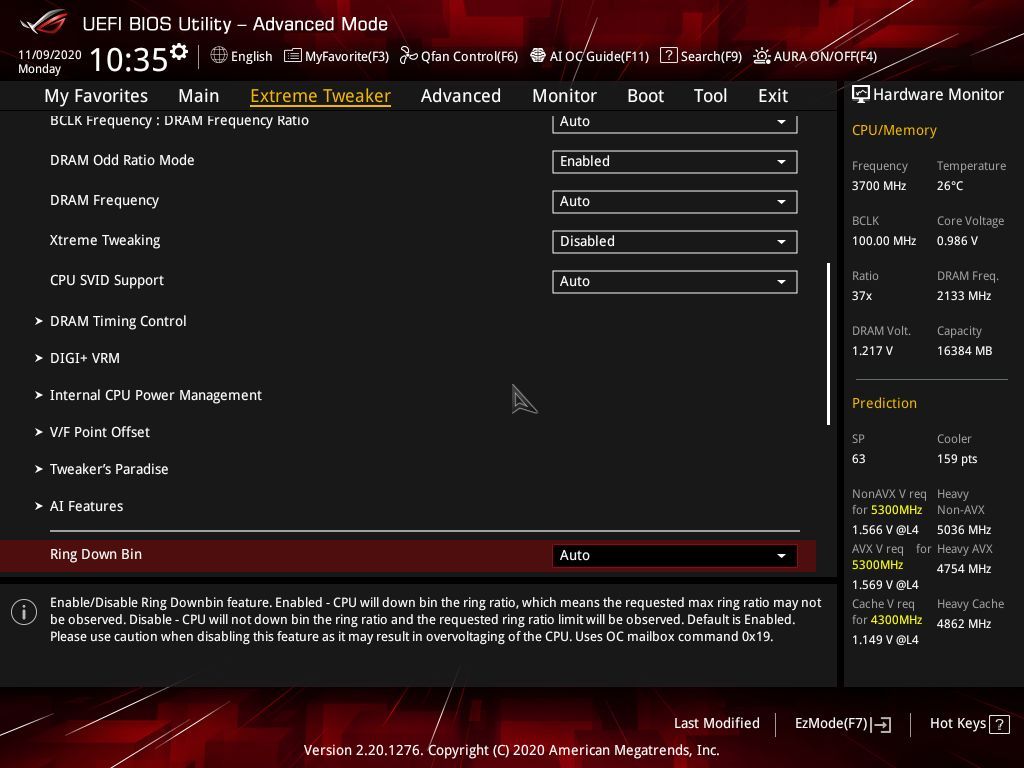1024x768 pixels.
Task: Switch to Main tab
Action: click(x=199, y=96)
